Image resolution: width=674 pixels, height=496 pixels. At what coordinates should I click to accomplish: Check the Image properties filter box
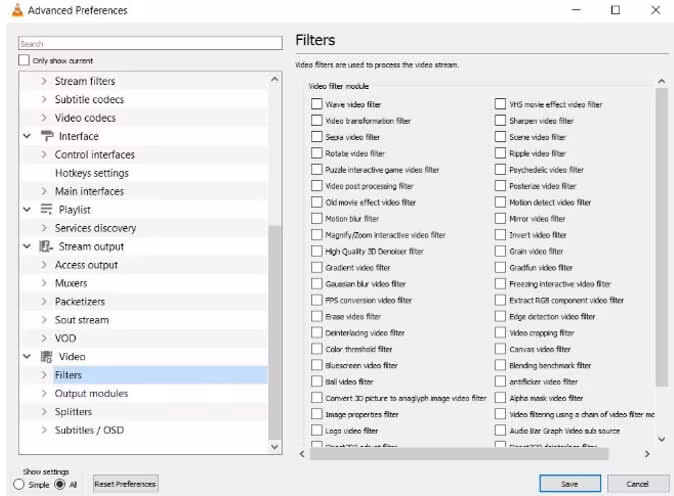pos(317,414)
